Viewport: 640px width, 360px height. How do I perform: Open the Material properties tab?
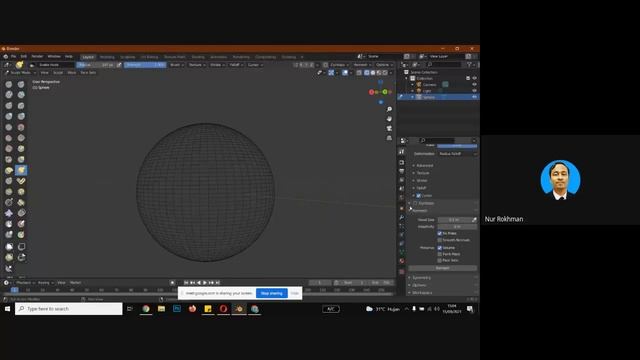(x=402, y=260)
